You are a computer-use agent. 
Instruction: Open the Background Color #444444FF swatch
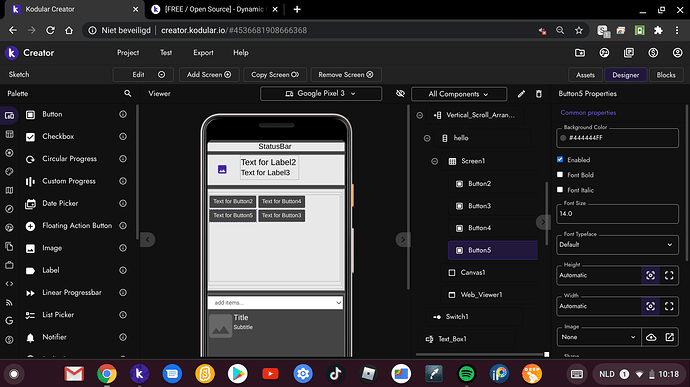tap(563, 138)
